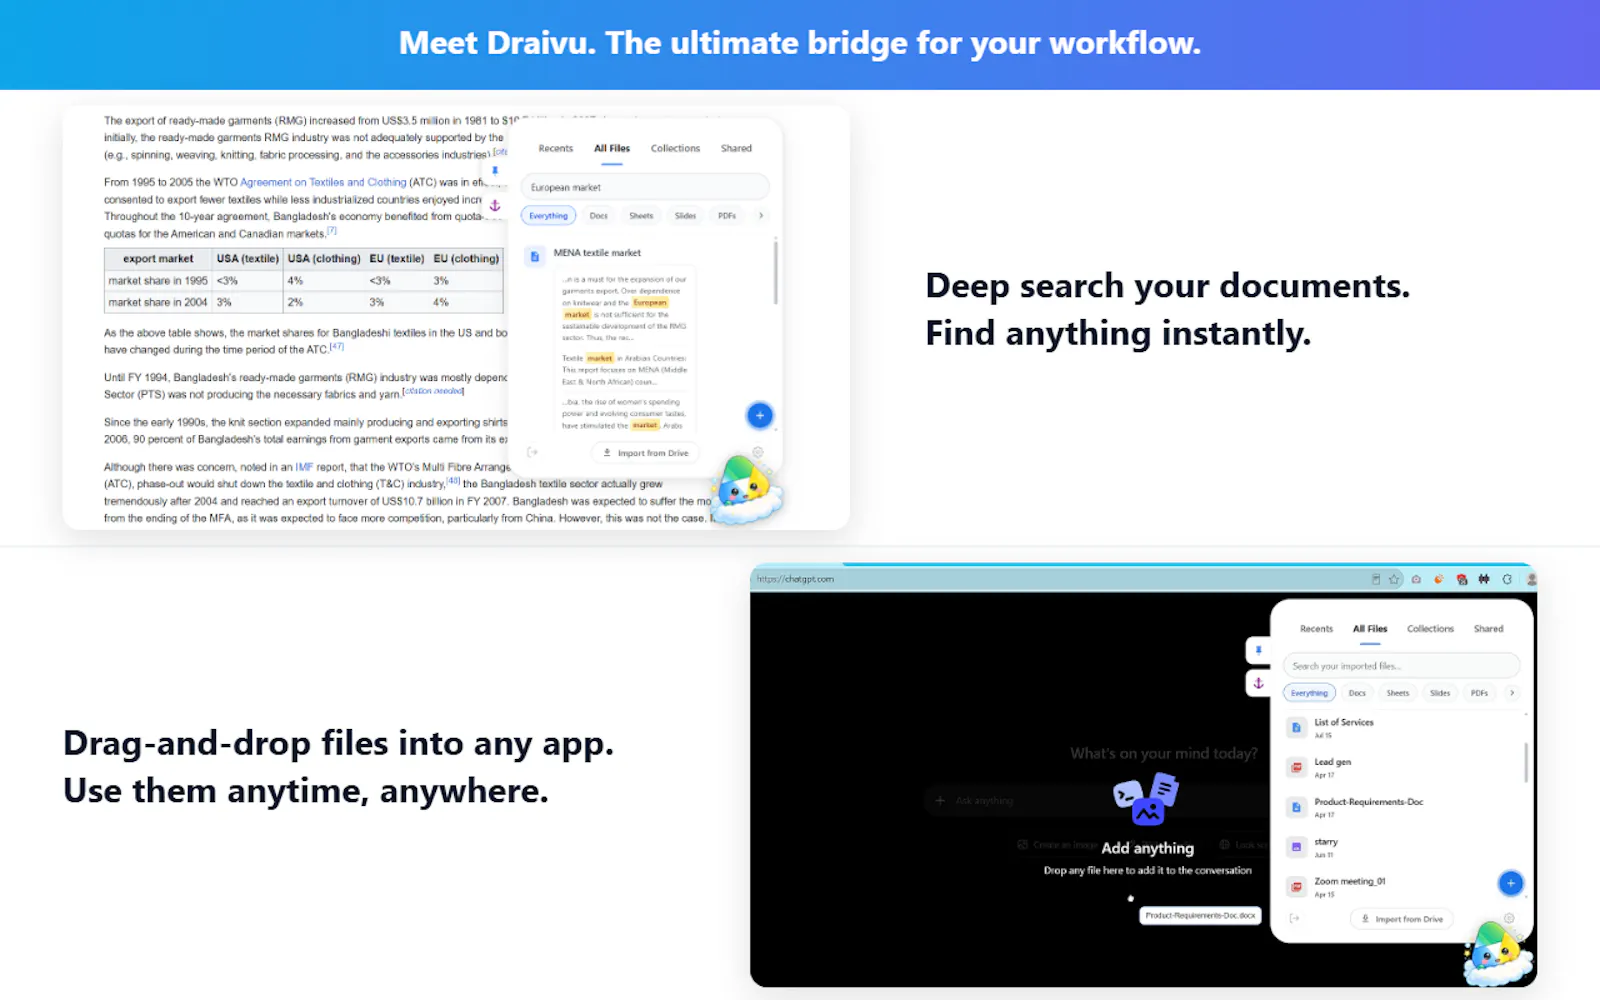The image size is (1600, 1000).
Task: Click the starry file purple icon
Action: [x=1297, y=847]
